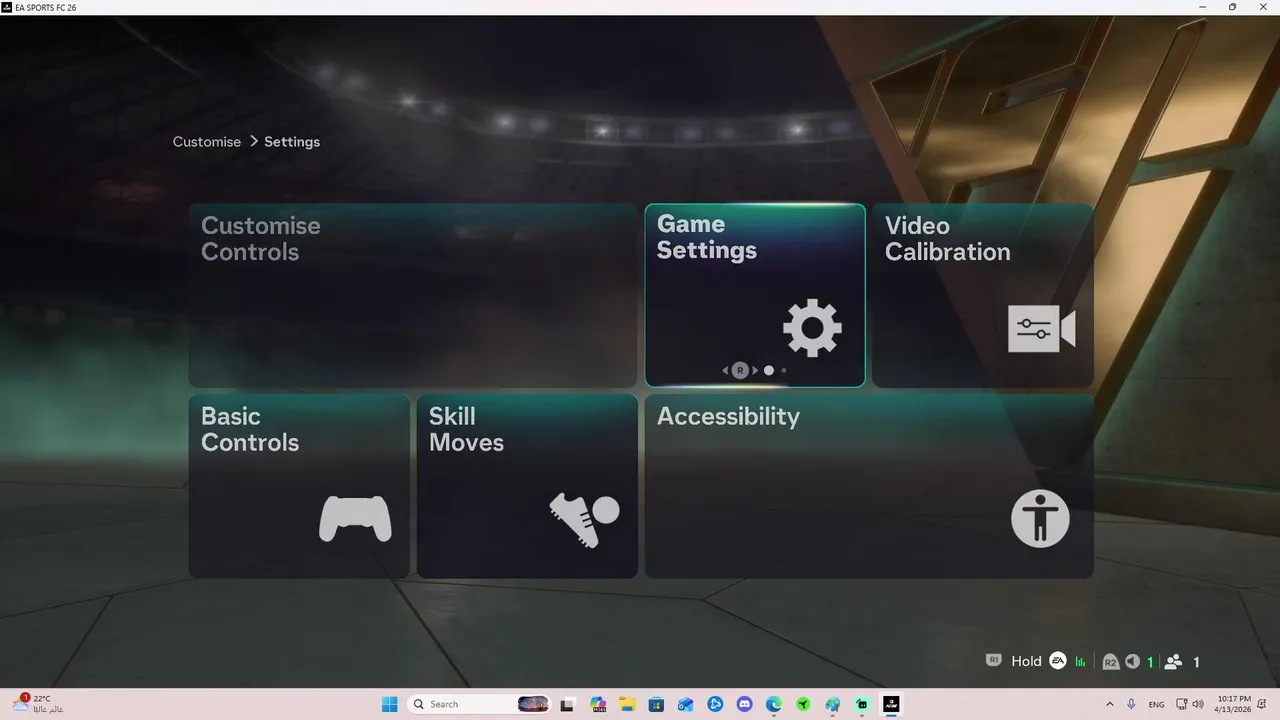Open File Explorer from taskbar
The image size is (1280, 720).
(x=627, y=704)
